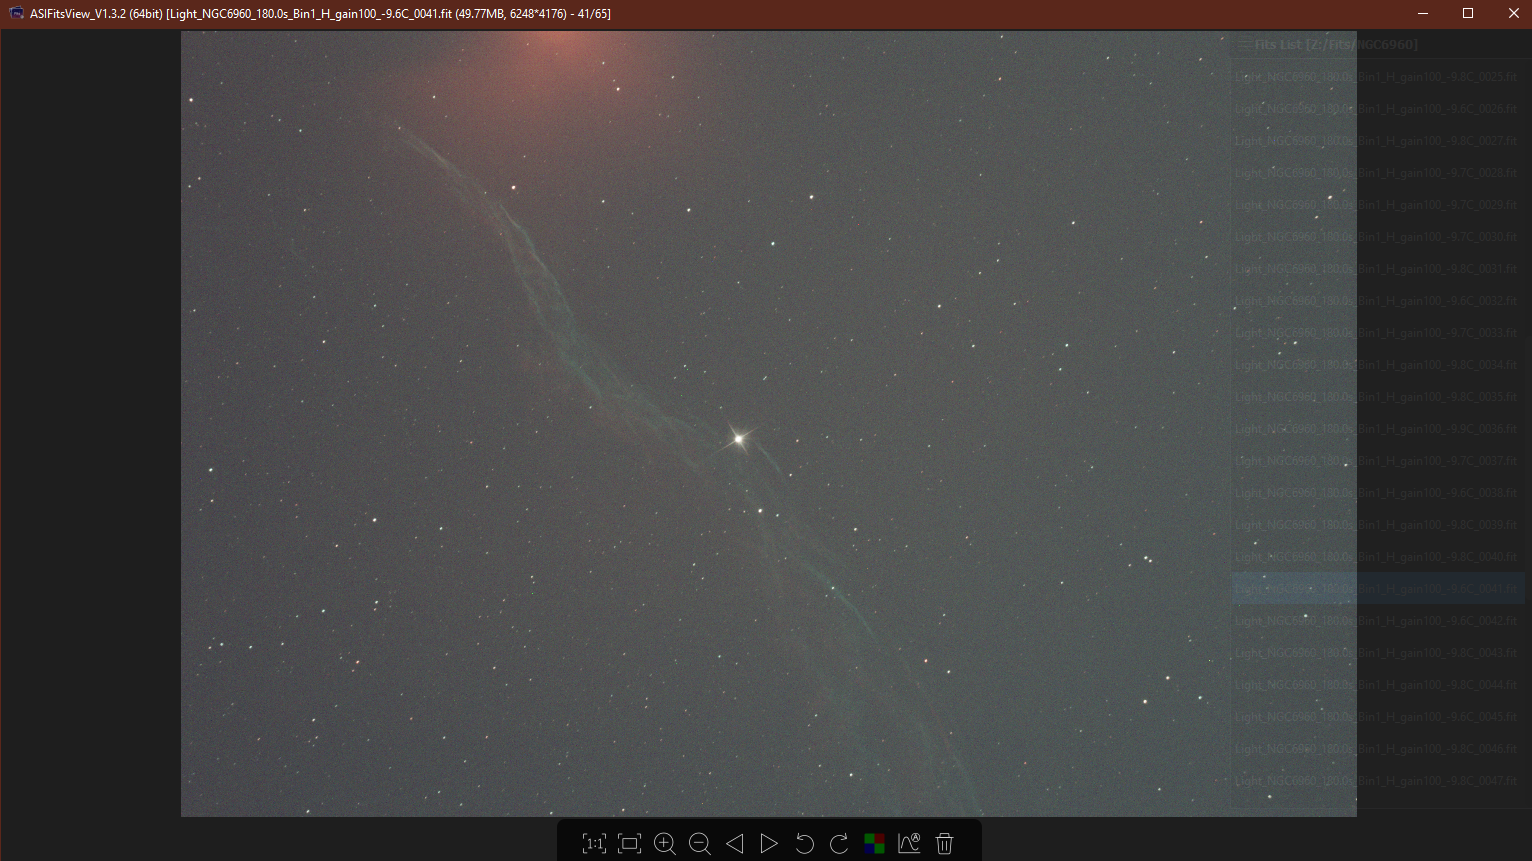
Task: Toggle the auto histogram stretch icon
Action: pyautogui.click(x=909, y=844)
